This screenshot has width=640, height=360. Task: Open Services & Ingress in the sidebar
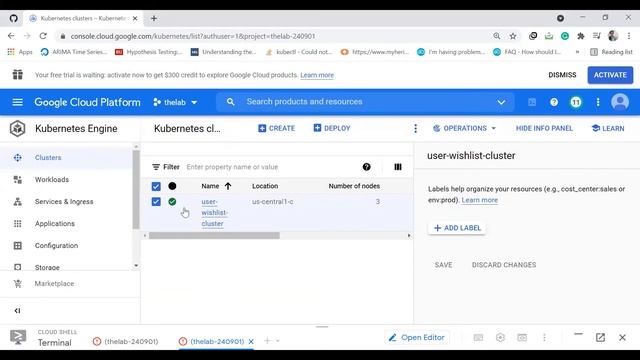[64, 202]
